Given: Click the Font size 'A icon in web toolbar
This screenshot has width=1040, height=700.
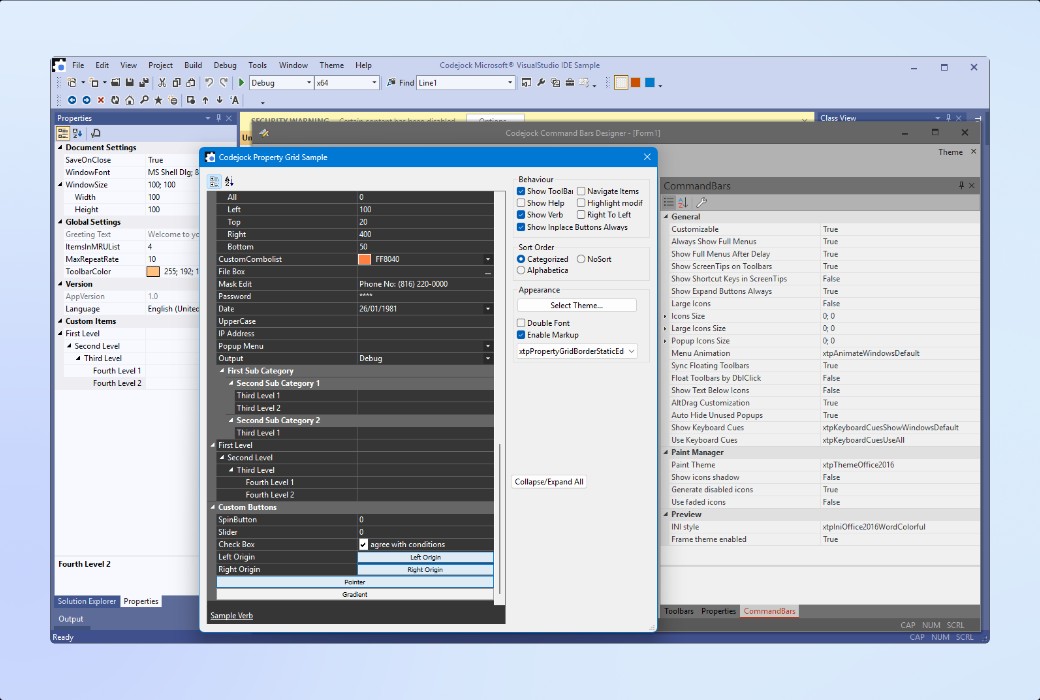Looking at the screenshot, I should (235, 100).
